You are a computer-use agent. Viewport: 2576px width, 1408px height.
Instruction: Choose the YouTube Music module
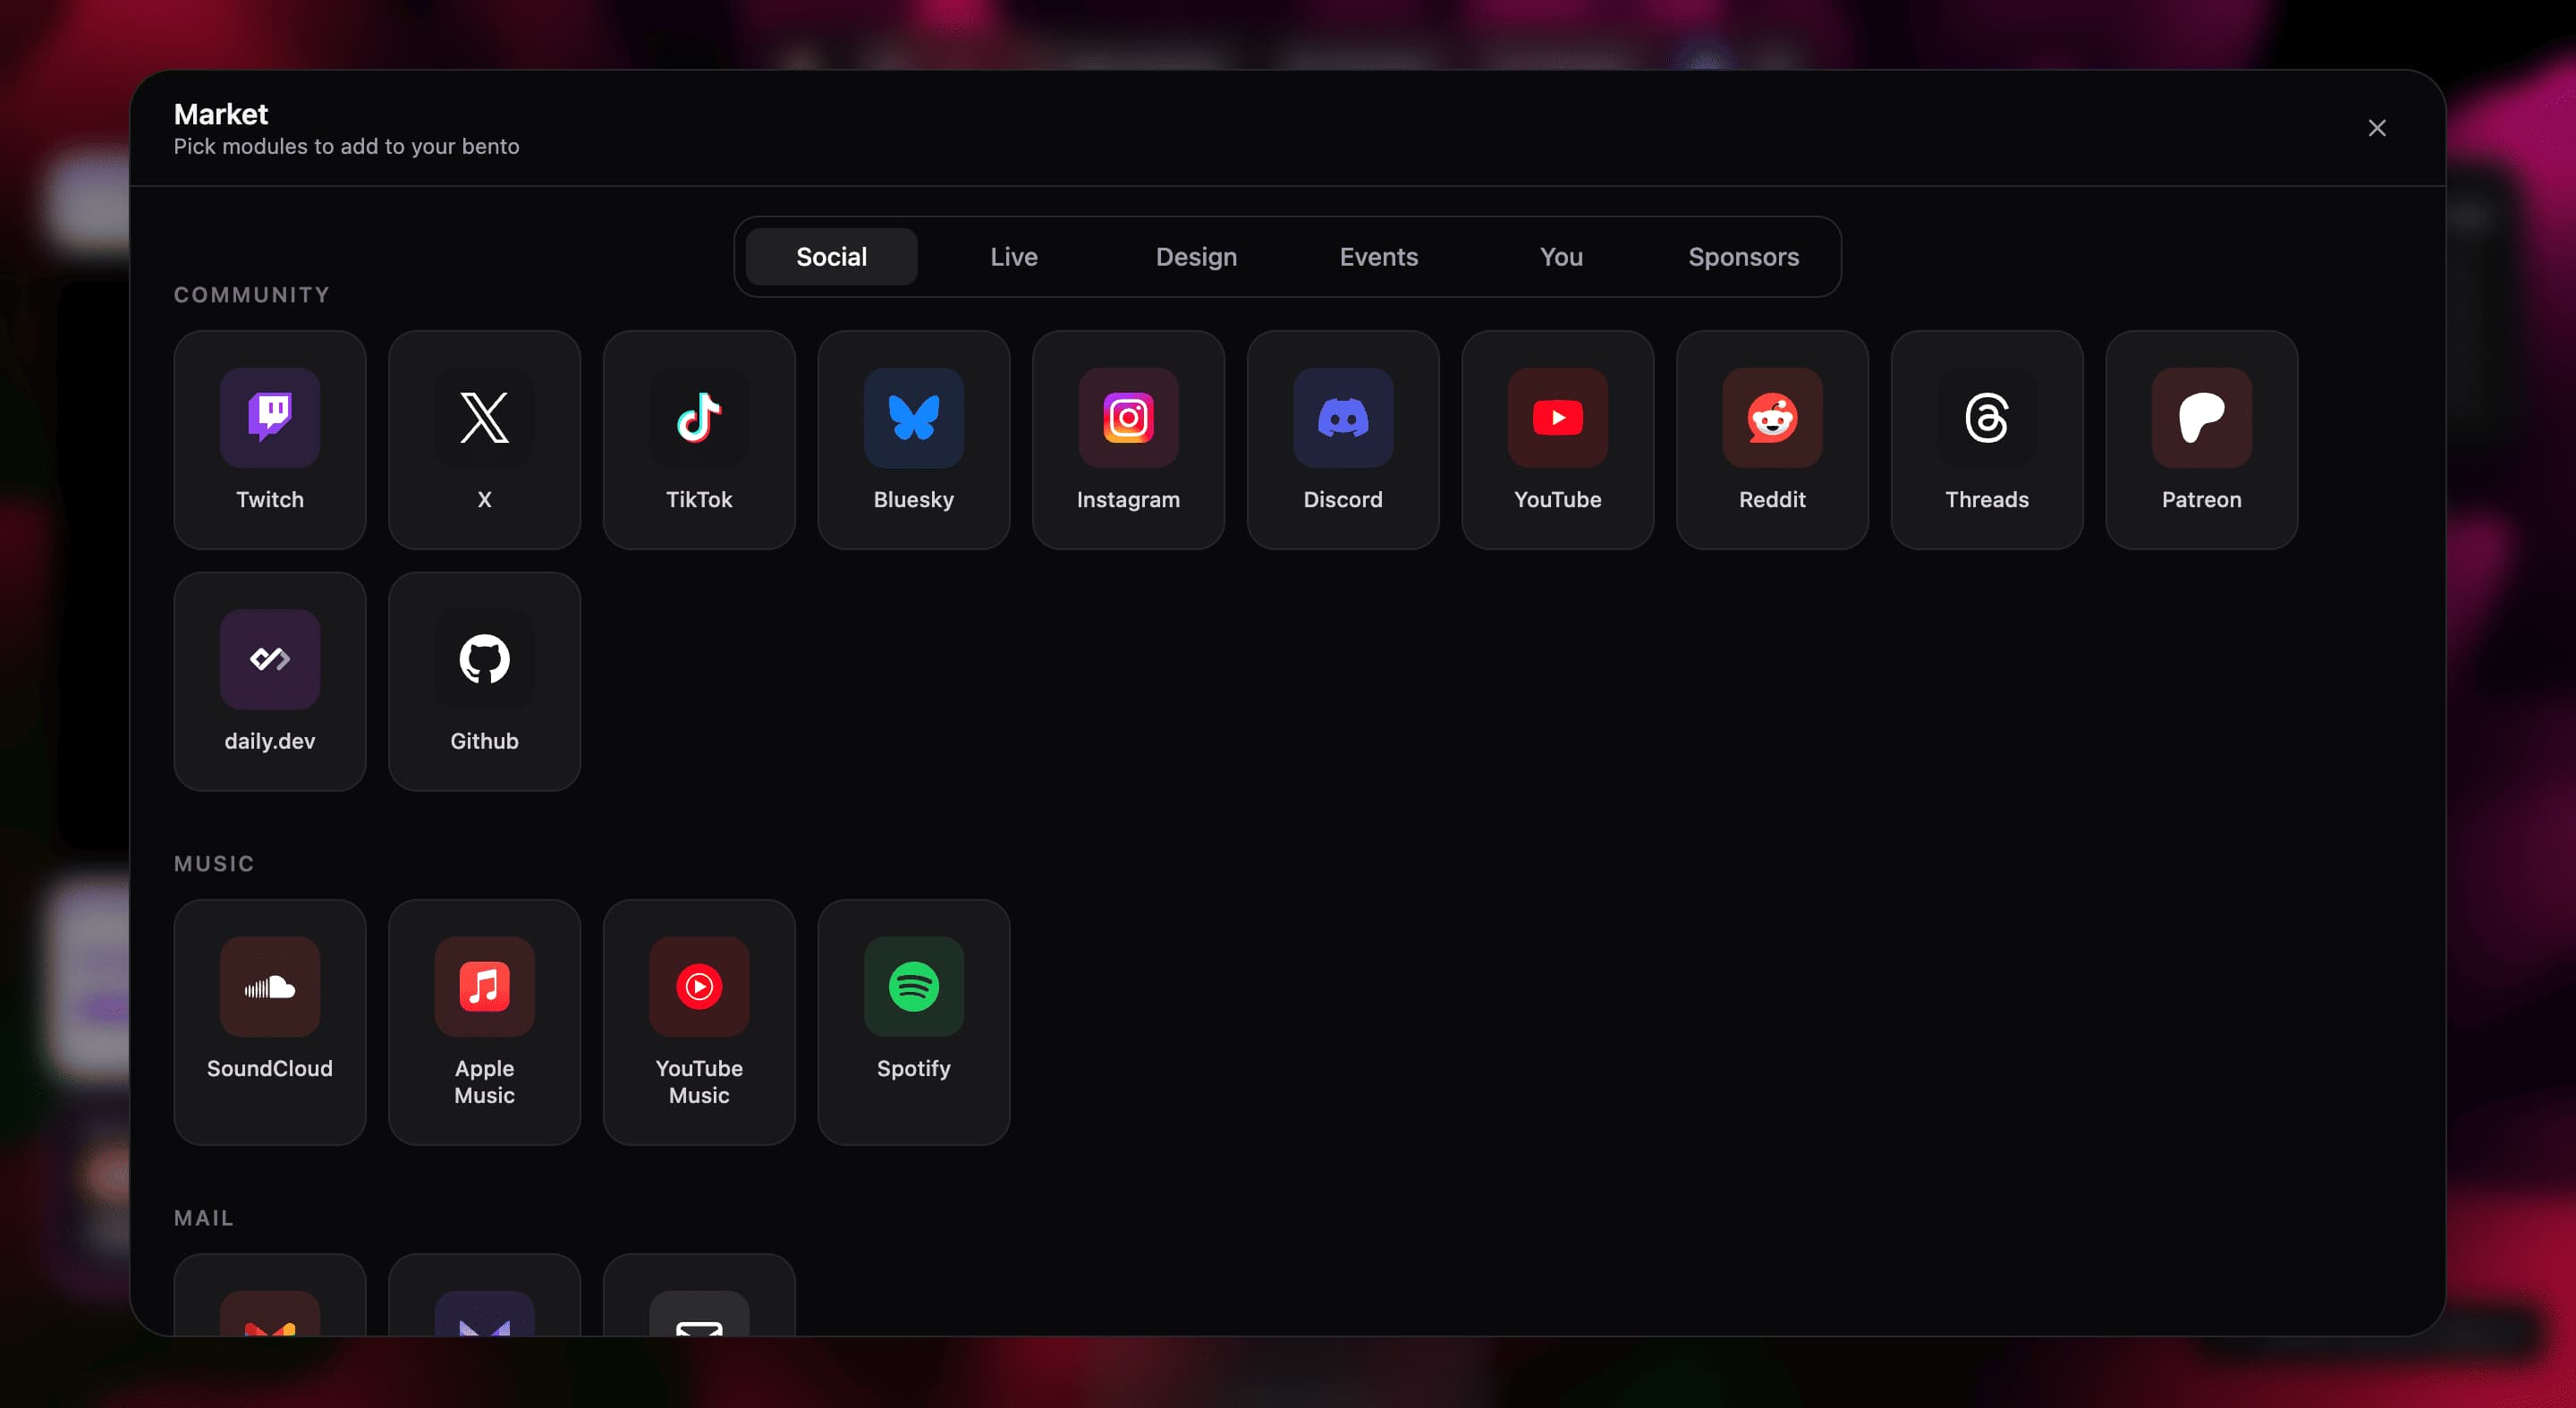[x=699, y=1022]
